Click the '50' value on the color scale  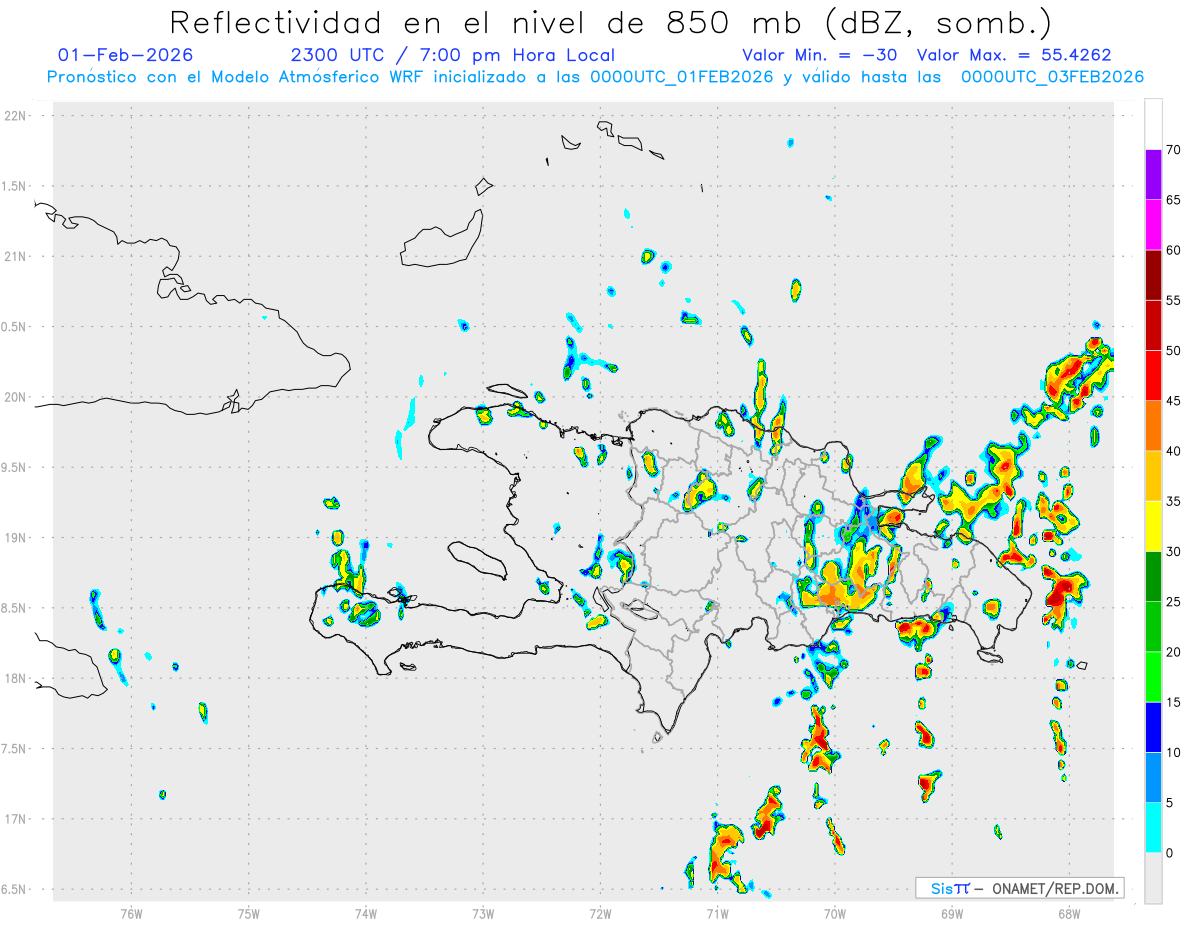pos(1174,351)
